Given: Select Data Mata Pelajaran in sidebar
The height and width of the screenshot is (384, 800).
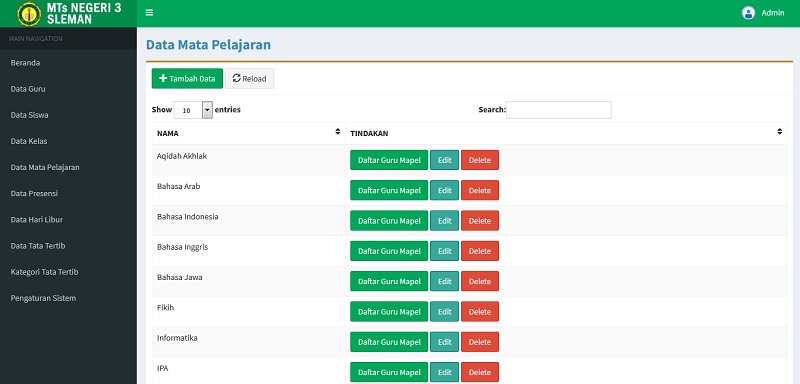Looking at the screenshot, I should (45, 167).
